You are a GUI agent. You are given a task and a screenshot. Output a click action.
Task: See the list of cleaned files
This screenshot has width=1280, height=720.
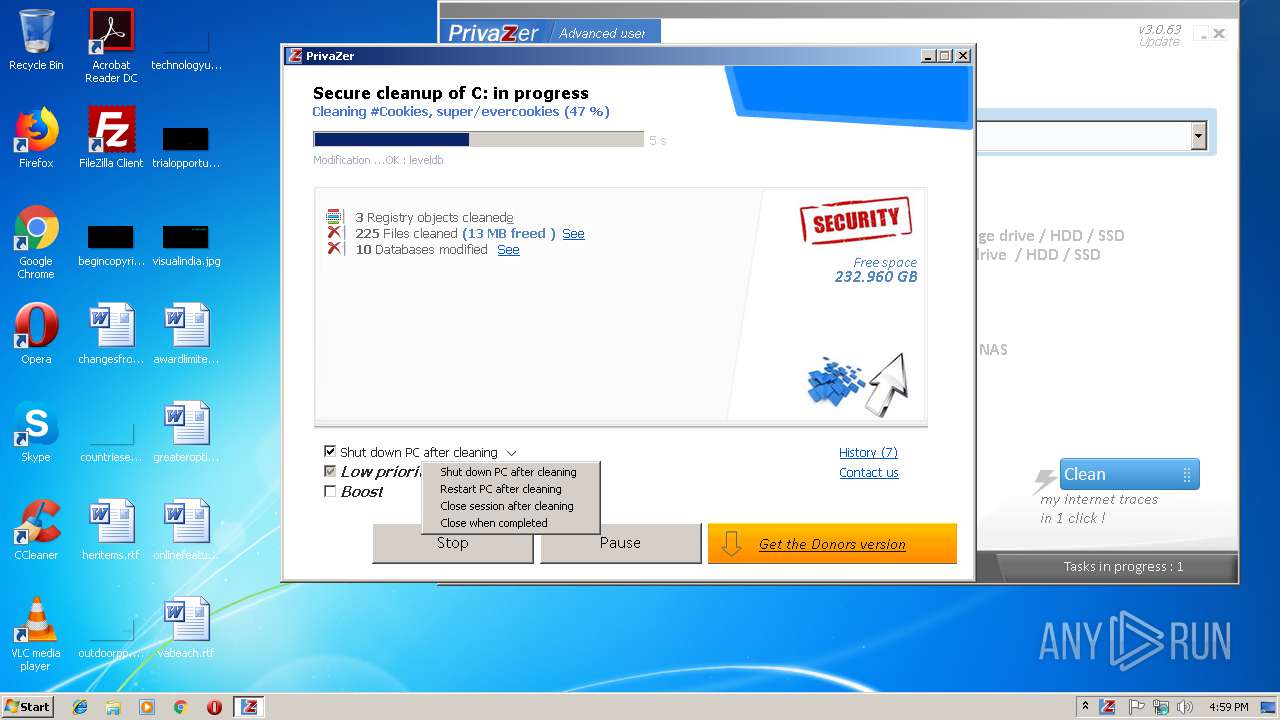[x=573, y=234]
